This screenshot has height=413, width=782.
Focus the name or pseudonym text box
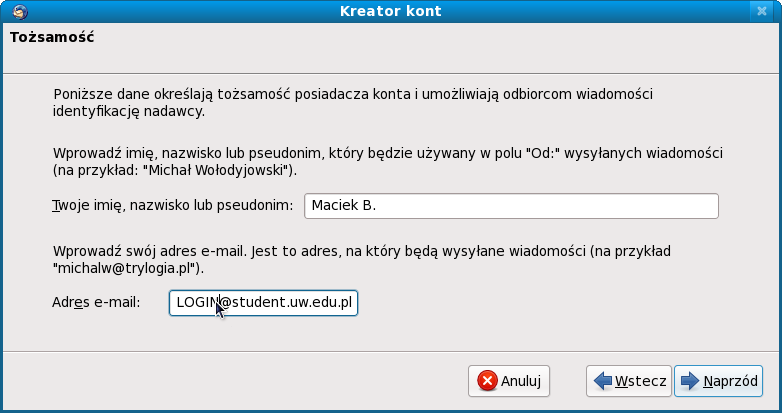pos(511,205)
